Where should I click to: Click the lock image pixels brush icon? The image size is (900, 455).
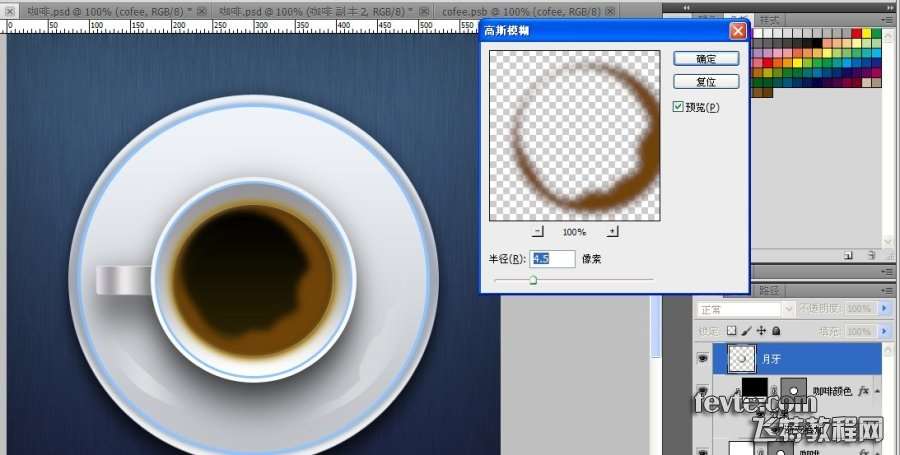(746, 331)
